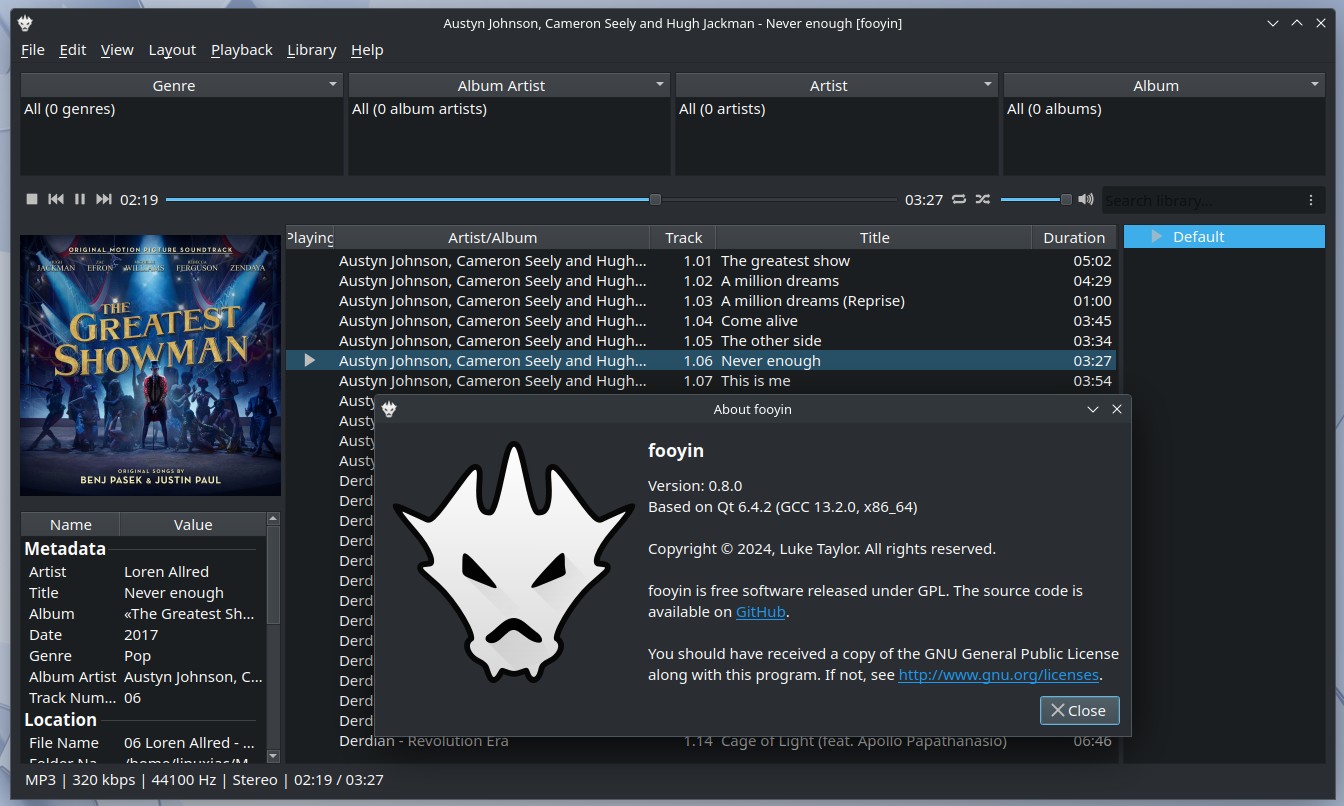Select track This is me
The image size is (1344, 806).
(x=700, y=381)
